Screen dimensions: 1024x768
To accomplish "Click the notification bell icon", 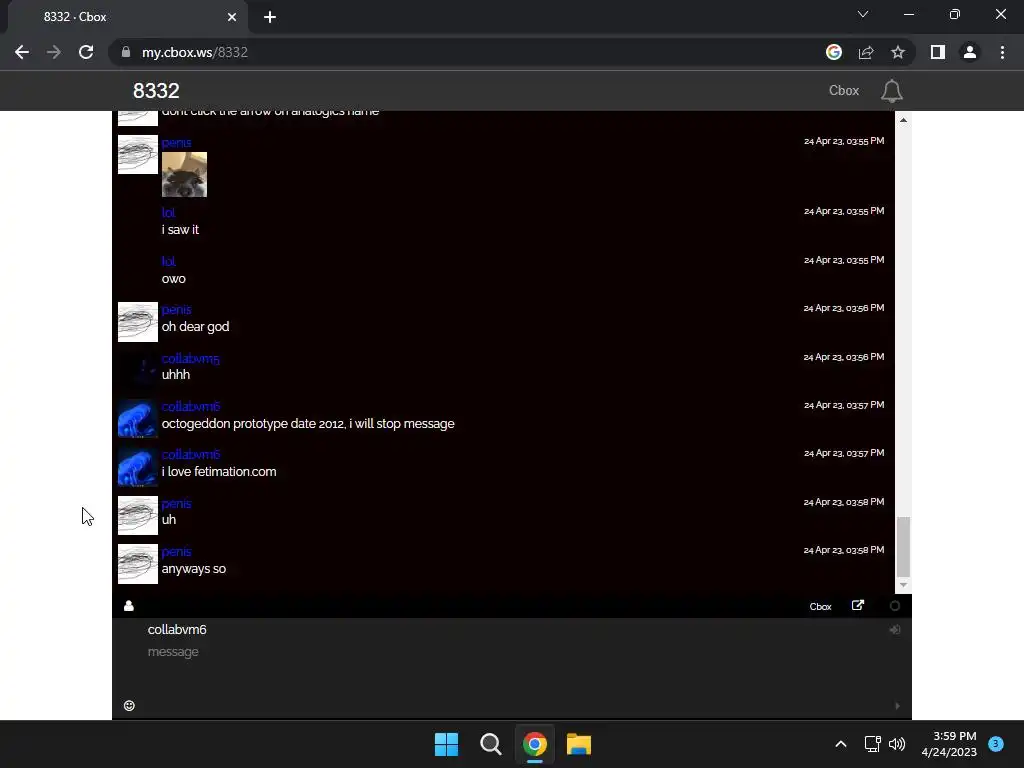I will tap(891, 91).
